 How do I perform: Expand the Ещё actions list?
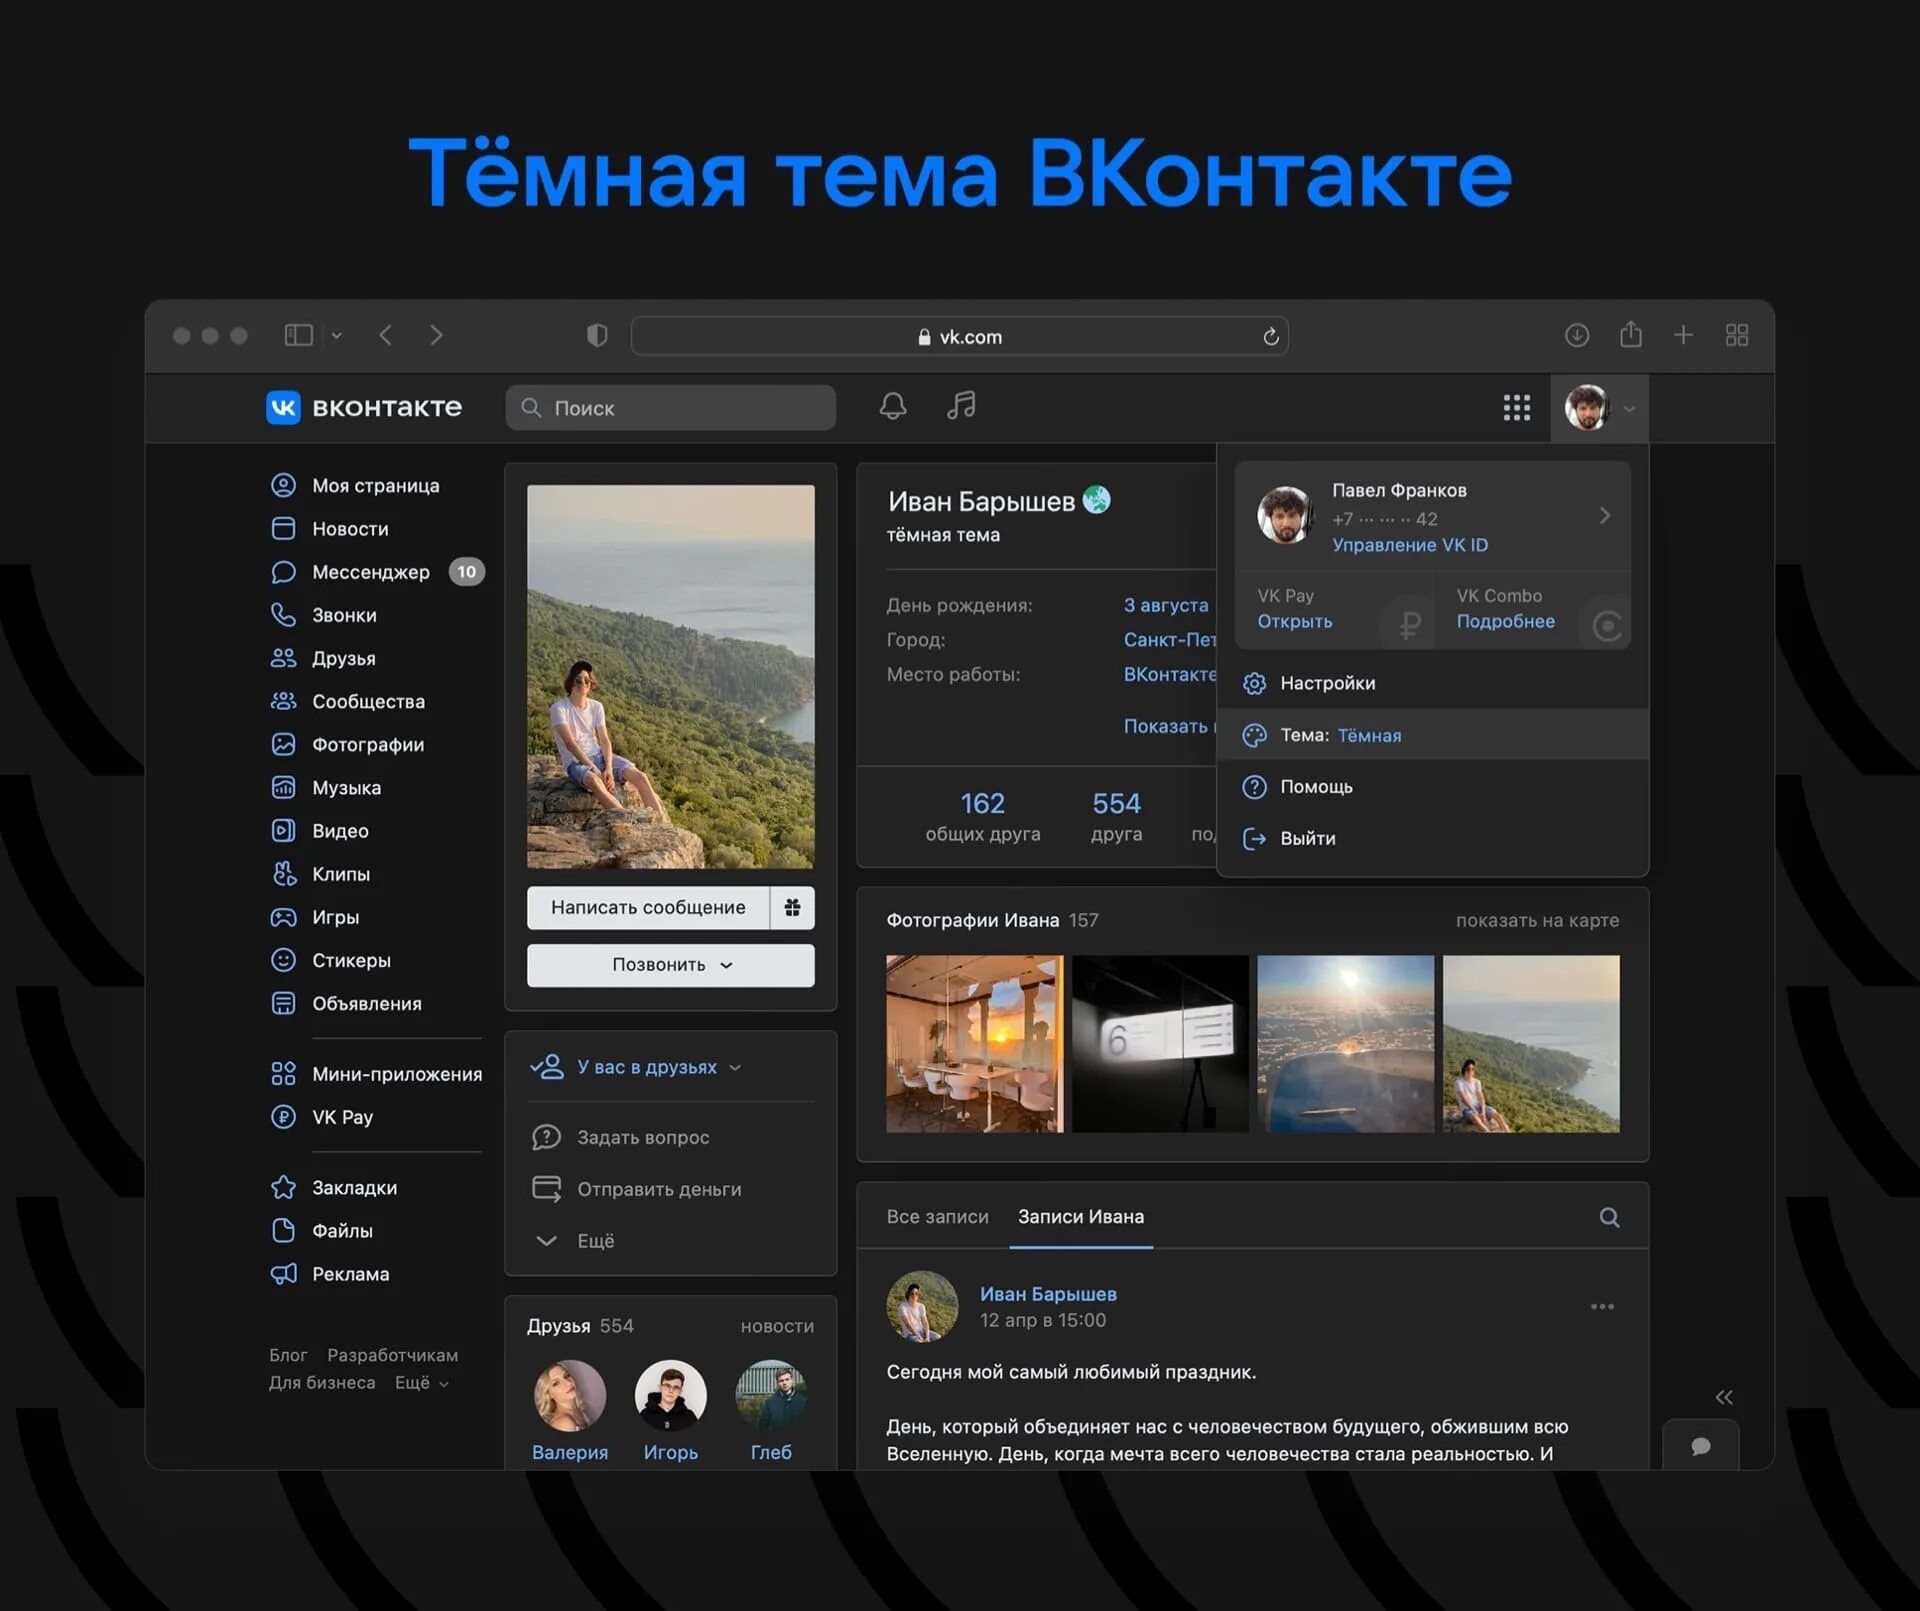click(594, 1241)
